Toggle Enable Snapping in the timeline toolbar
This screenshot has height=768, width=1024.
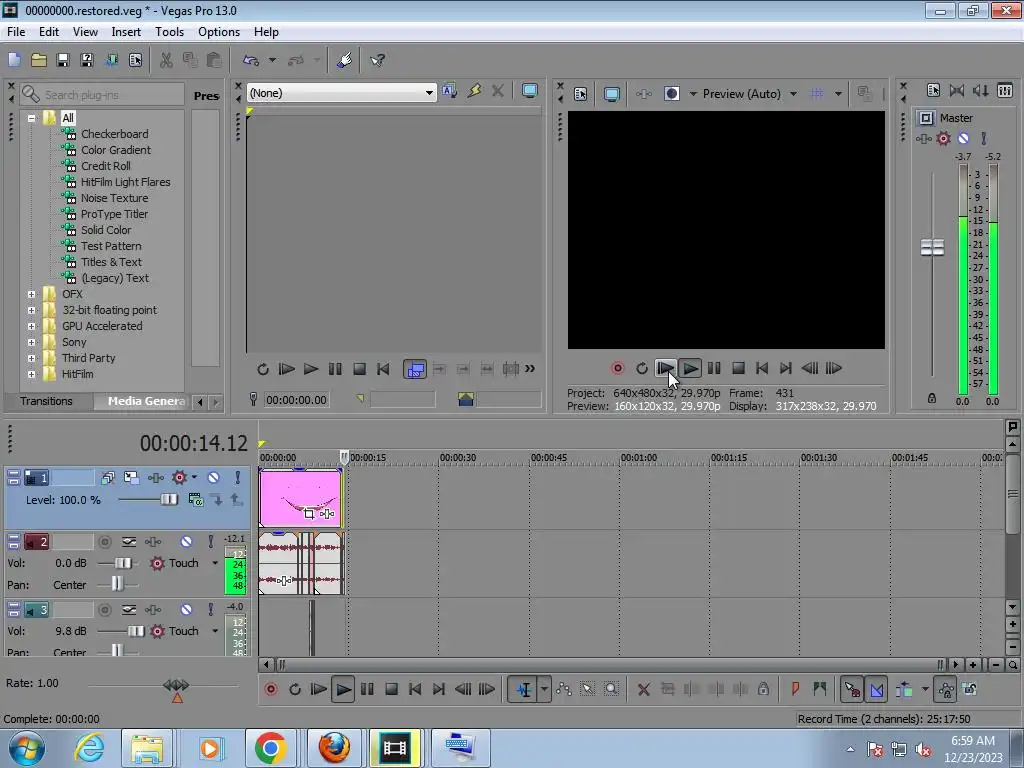(852, 689)
